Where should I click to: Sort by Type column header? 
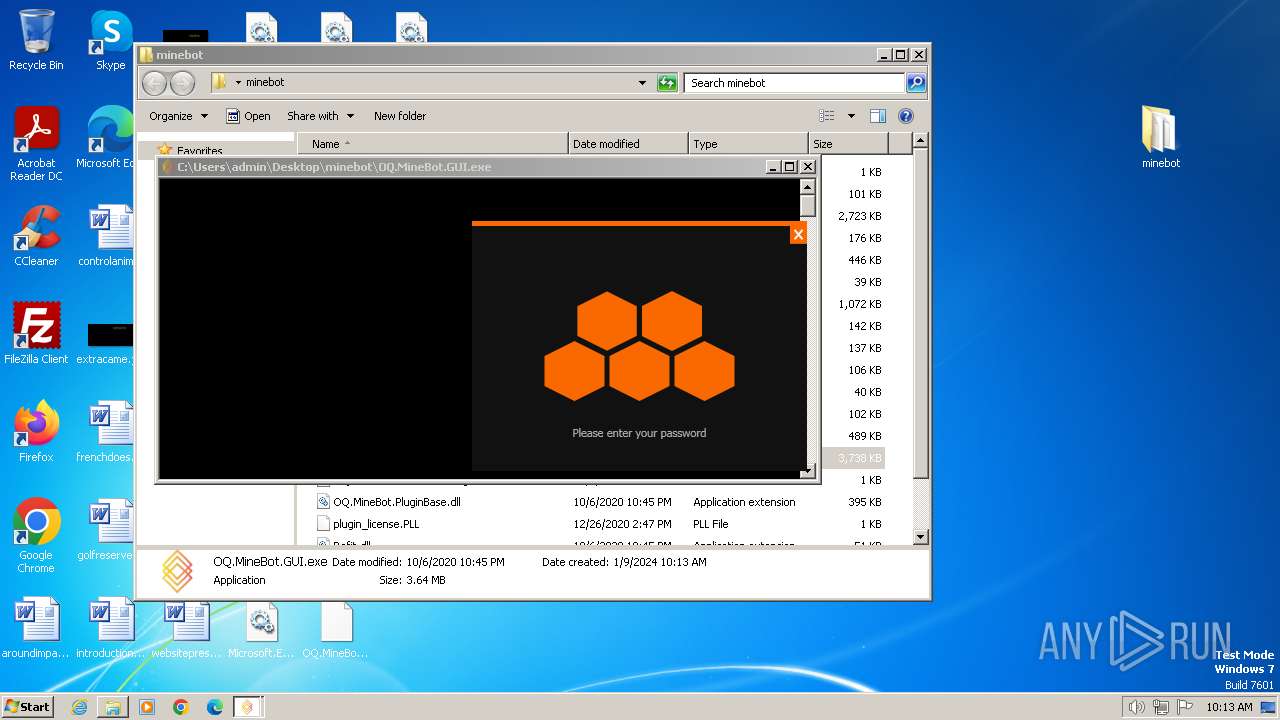pos(748,144)
